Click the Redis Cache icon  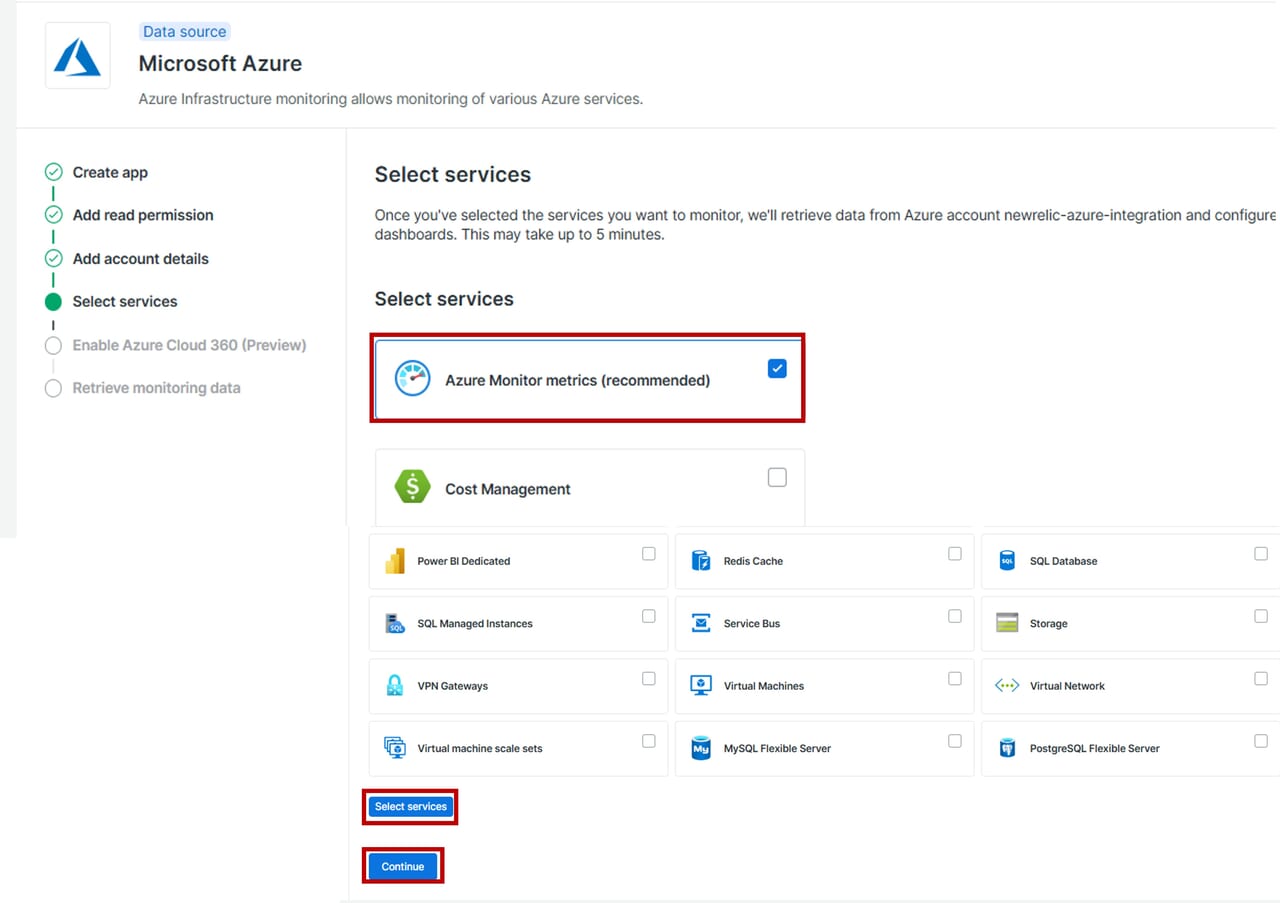[701, 561]
